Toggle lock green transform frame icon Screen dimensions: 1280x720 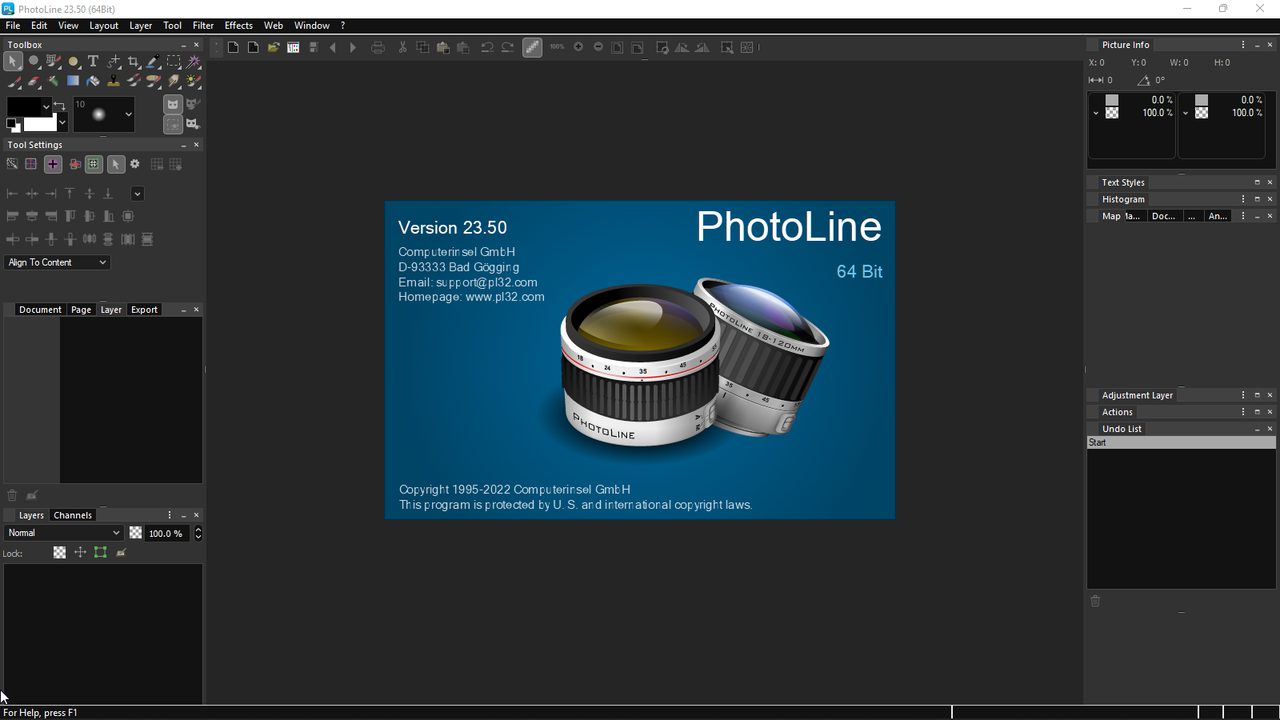100,552
